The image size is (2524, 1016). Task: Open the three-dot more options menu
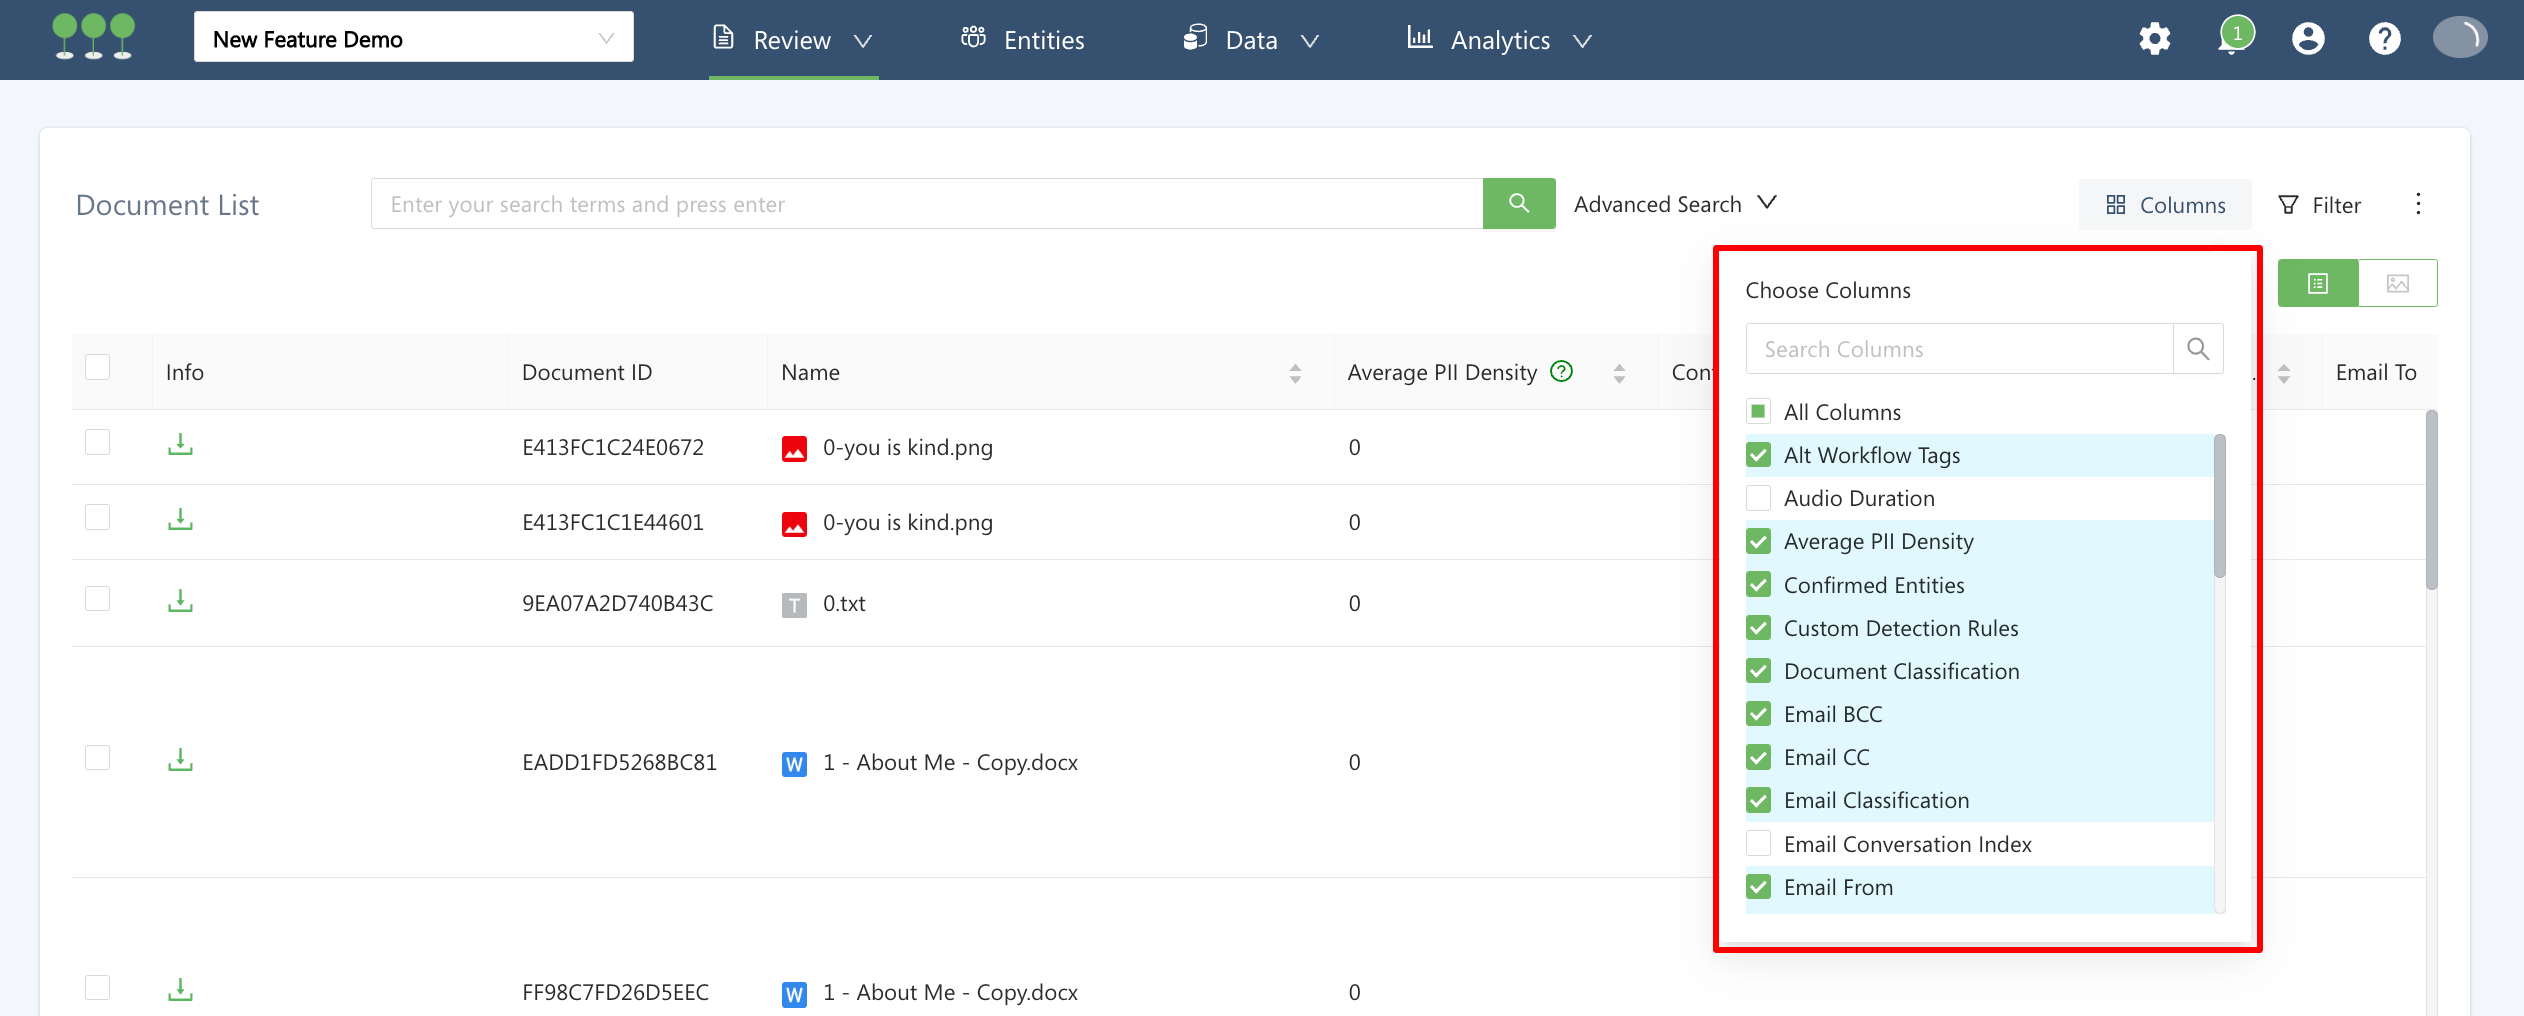(x=2418, y=204)
